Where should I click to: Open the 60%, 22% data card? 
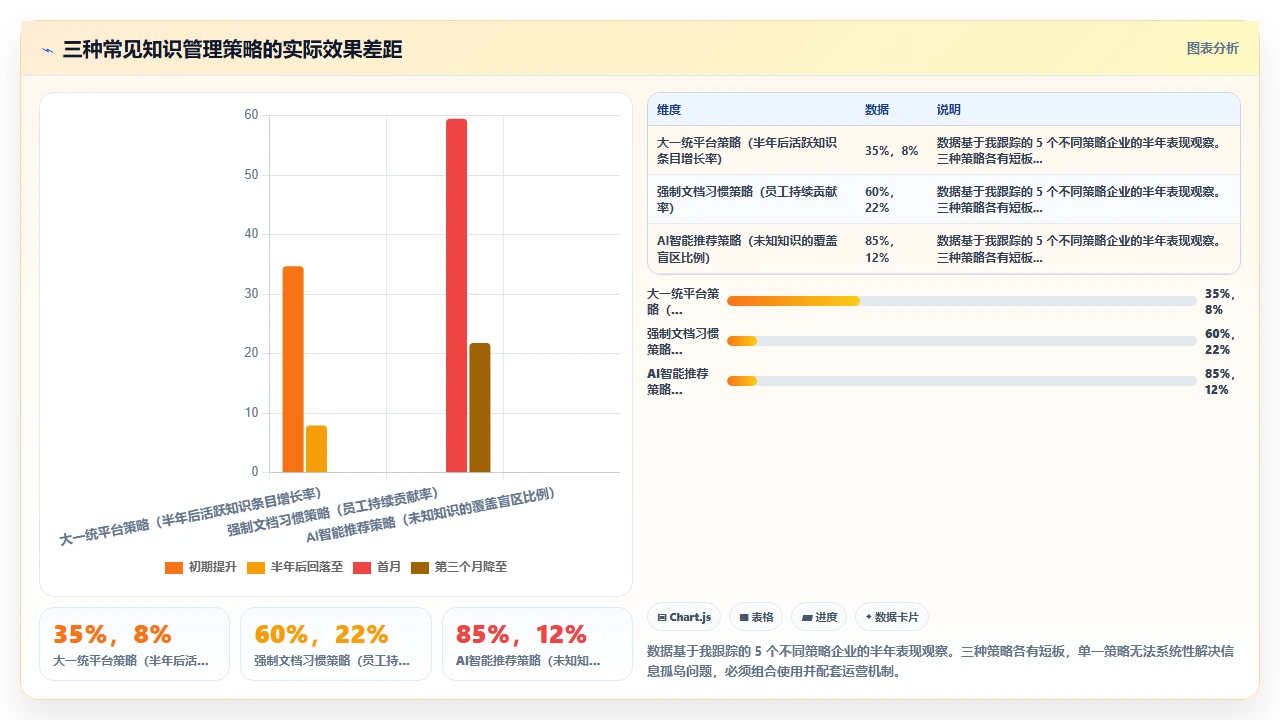click(x=336, y=644)
